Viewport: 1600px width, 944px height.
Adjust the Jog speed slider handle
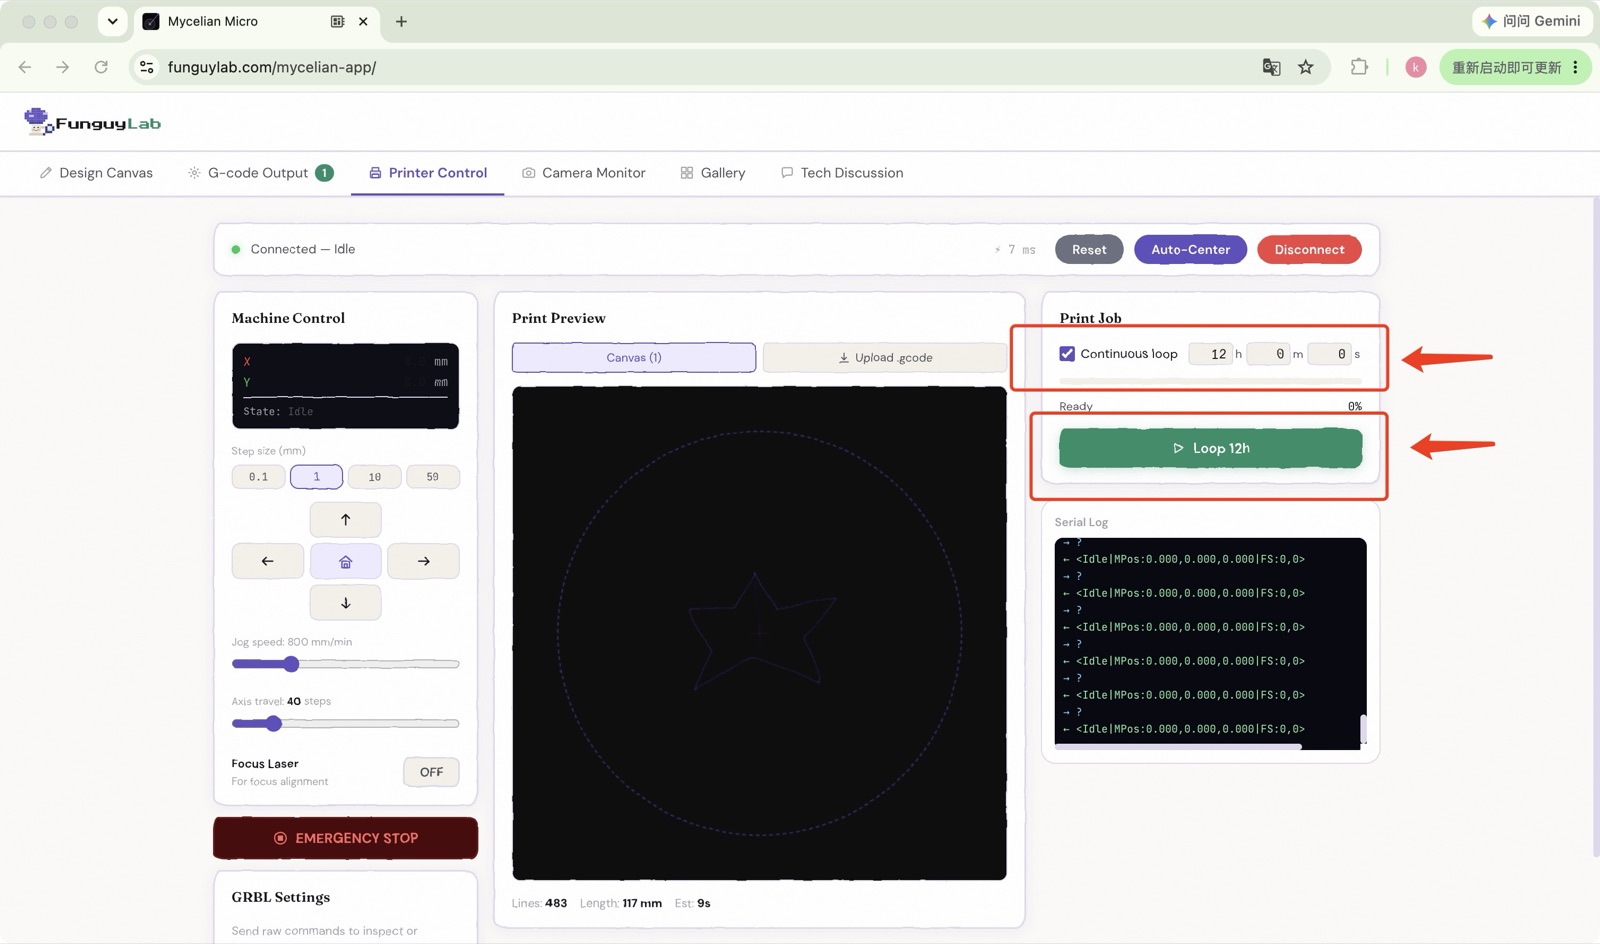291,664
